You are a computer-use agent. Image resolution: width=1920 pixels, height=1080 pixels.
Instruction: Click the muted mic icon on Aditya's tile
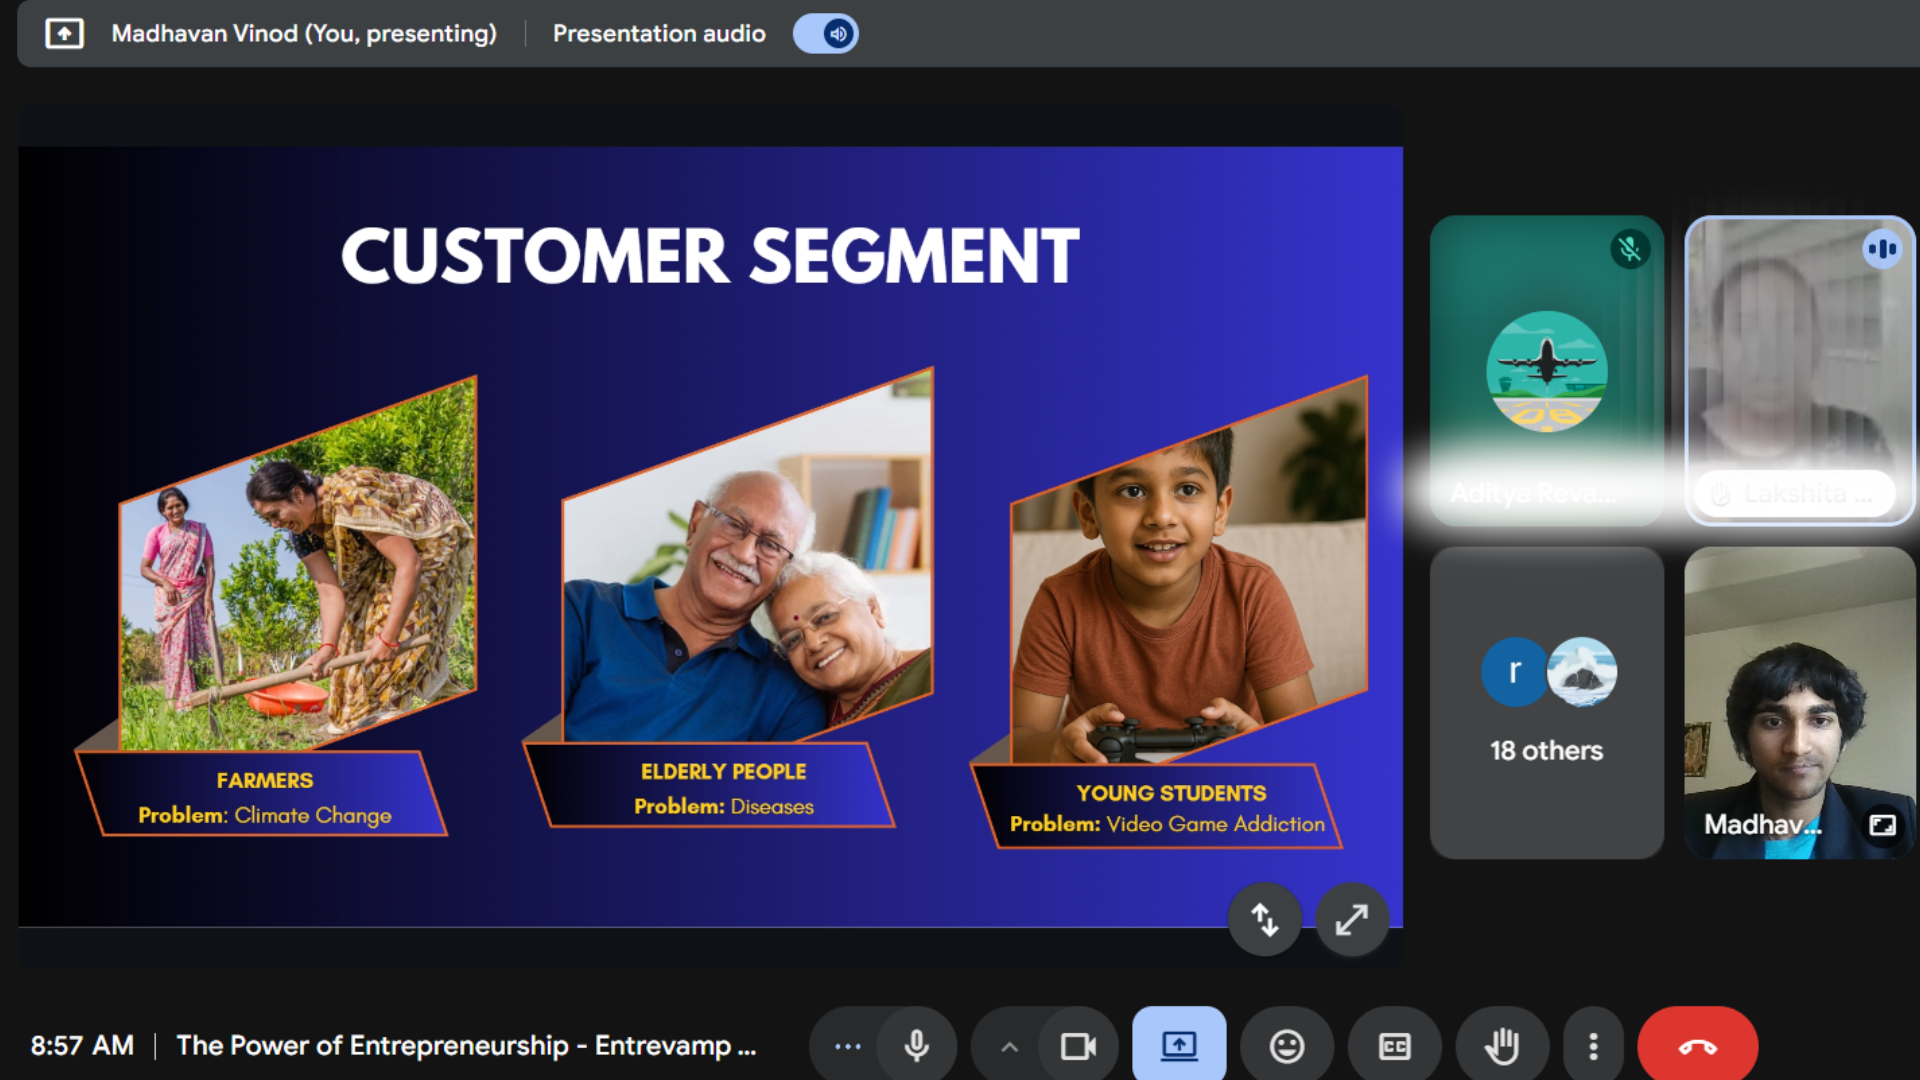[1629, 249]
